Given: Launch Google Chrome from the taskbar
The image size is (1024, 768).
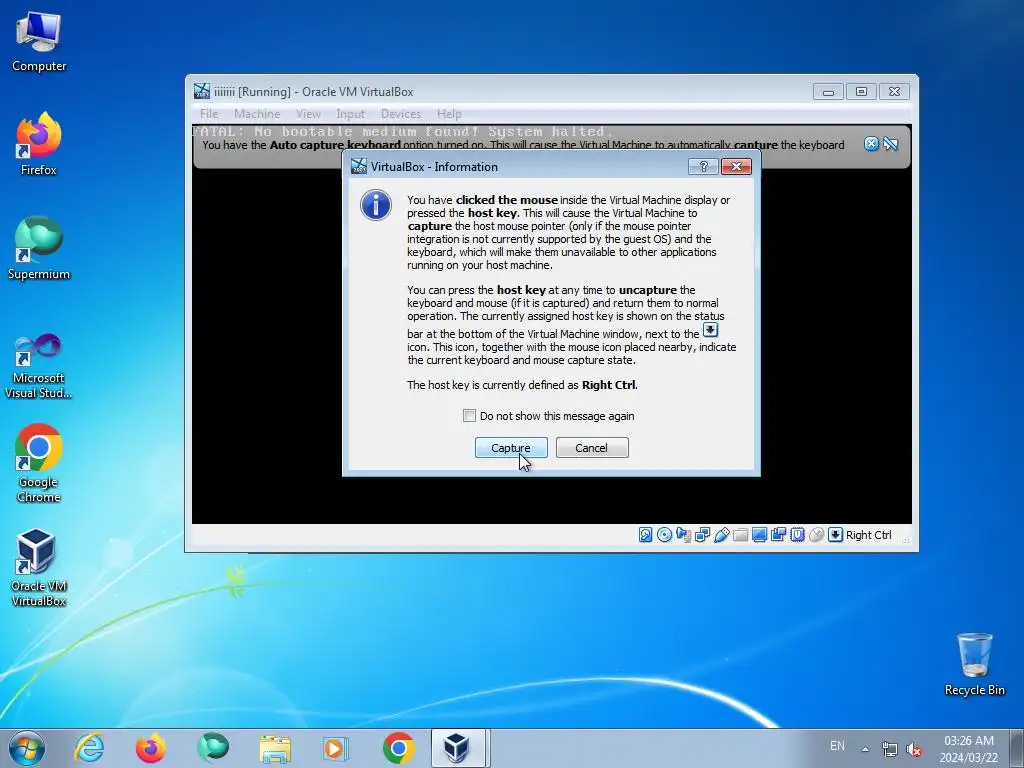Looking at the screenshot, I should click(x=399, y=748).
